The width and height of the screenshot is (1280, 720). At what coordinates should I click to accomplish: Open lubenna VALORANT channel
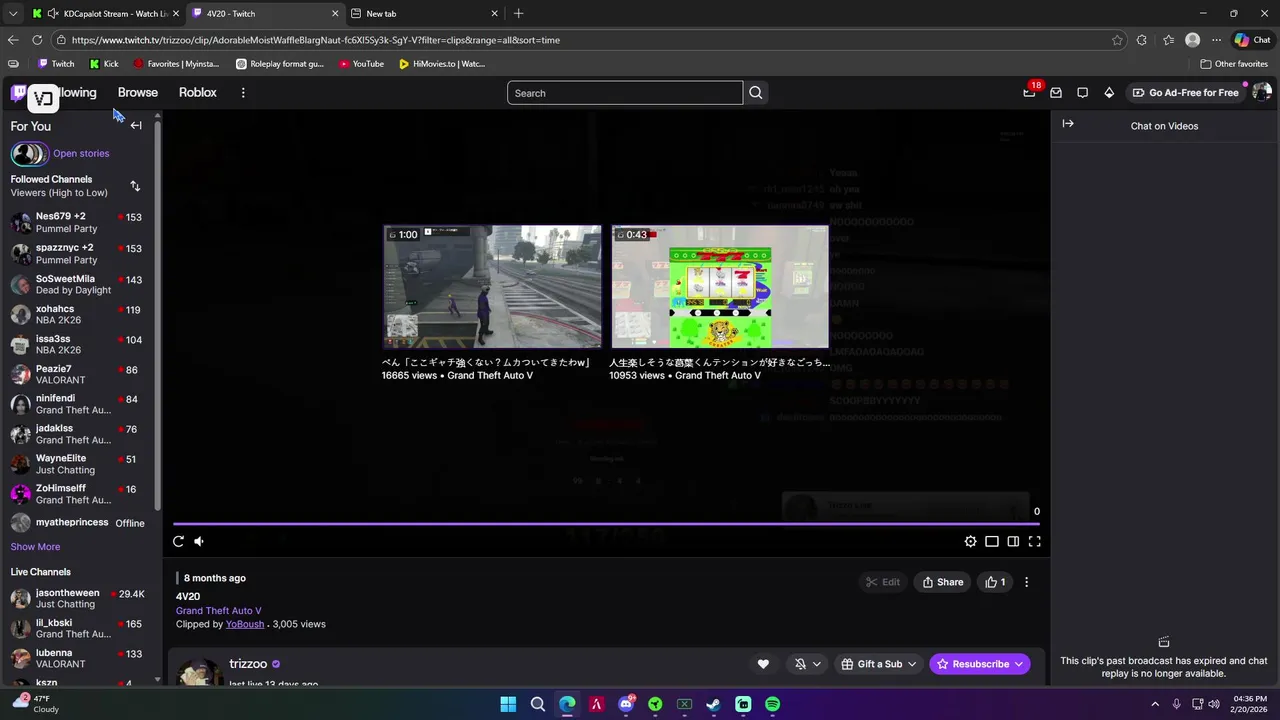tap(78, 658)
